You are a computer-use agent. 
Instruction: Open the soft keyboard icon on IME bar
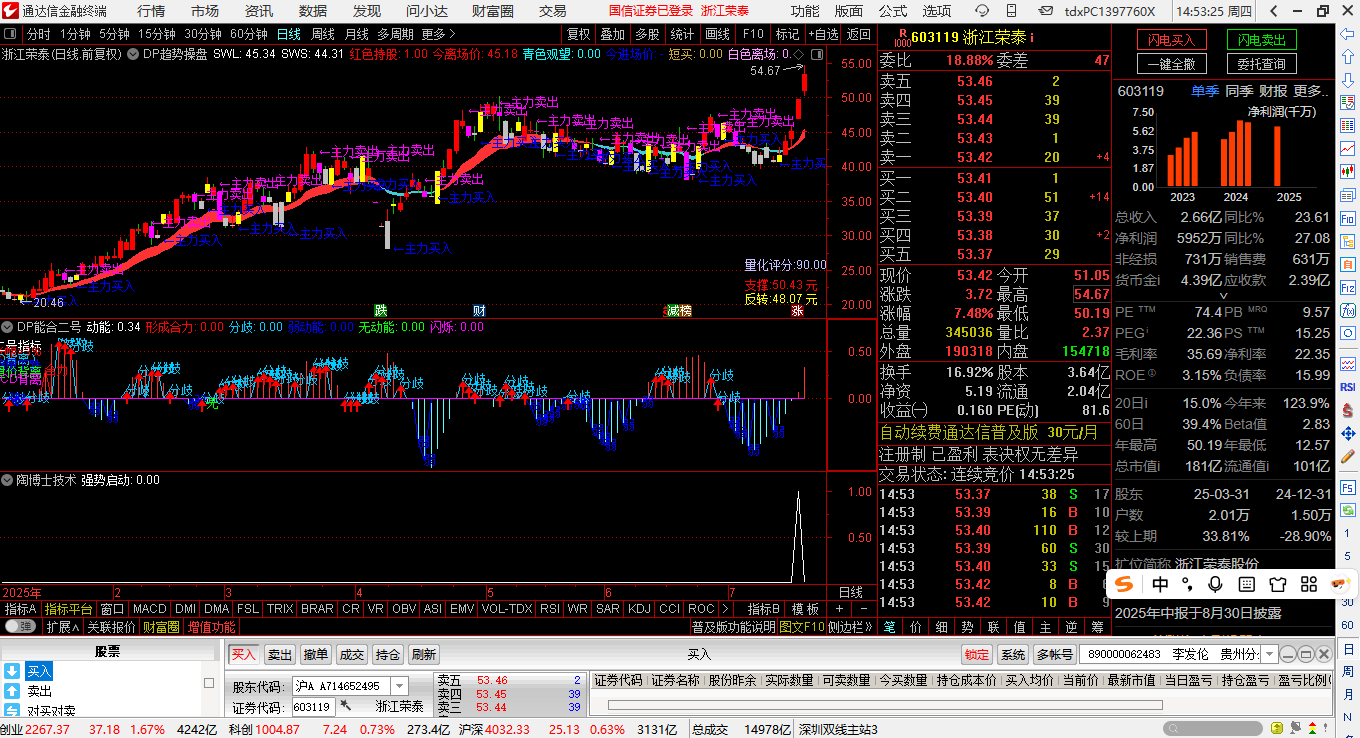click(x=1247, y=584)
